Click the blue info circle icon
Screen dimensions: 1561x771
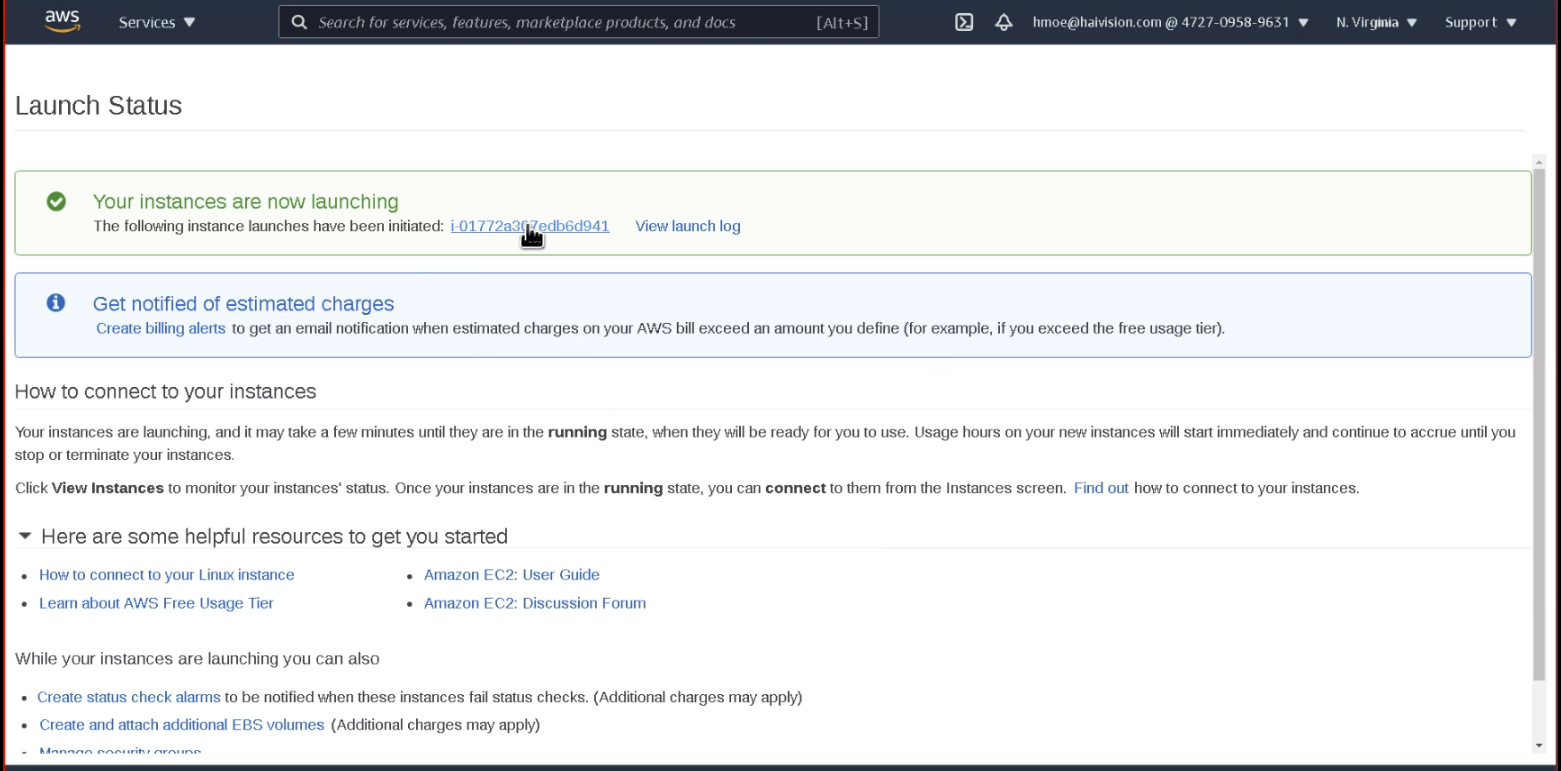(57, 303)
